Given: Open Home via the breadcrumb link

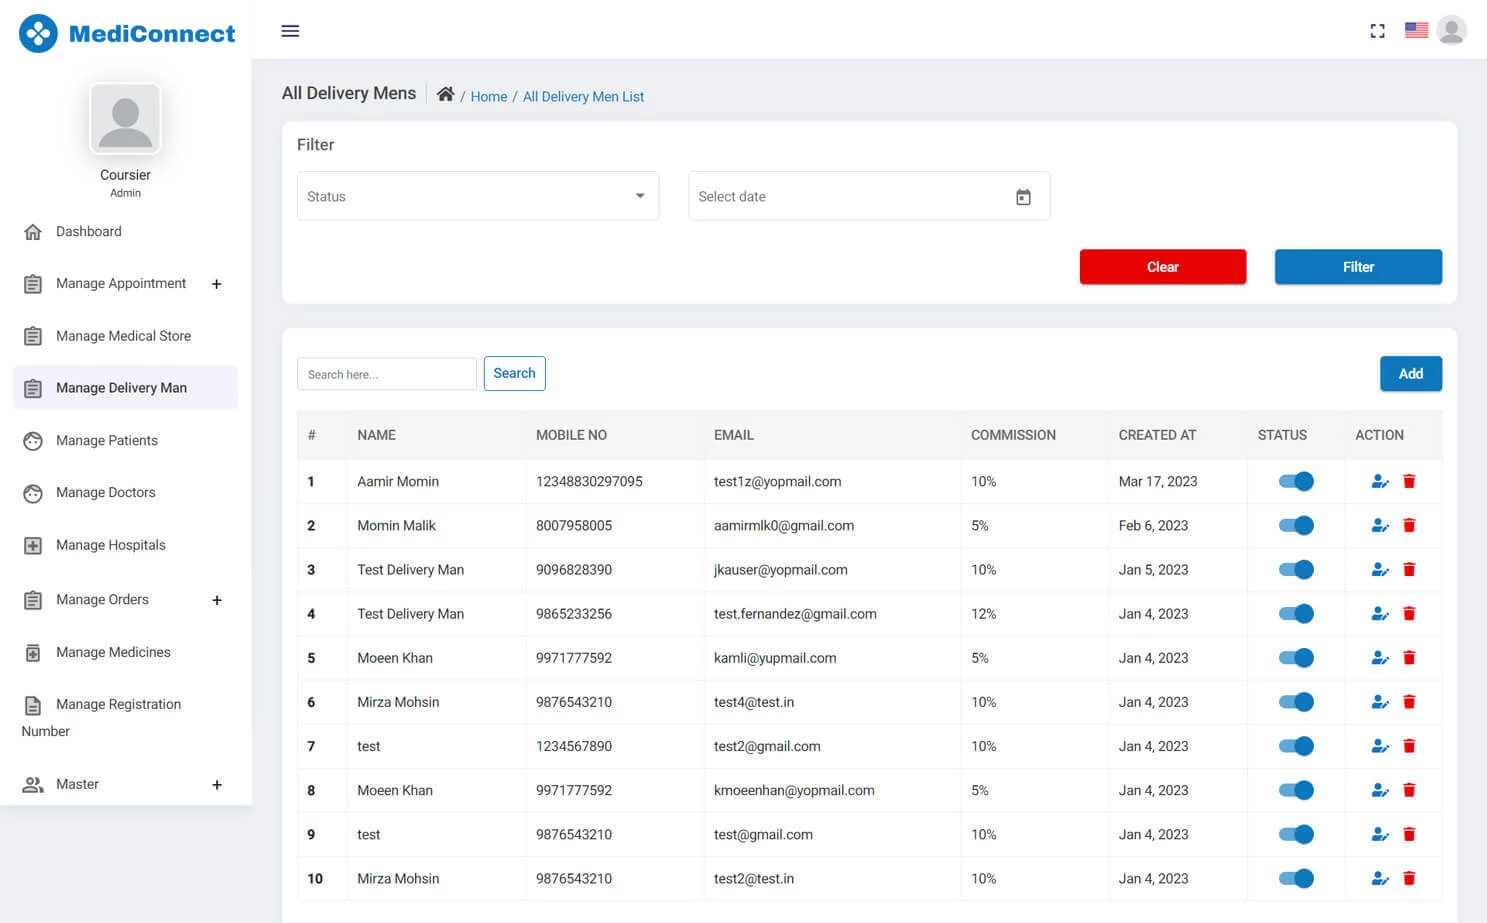Looking at the screenshot, I should (x=489, y=96).
